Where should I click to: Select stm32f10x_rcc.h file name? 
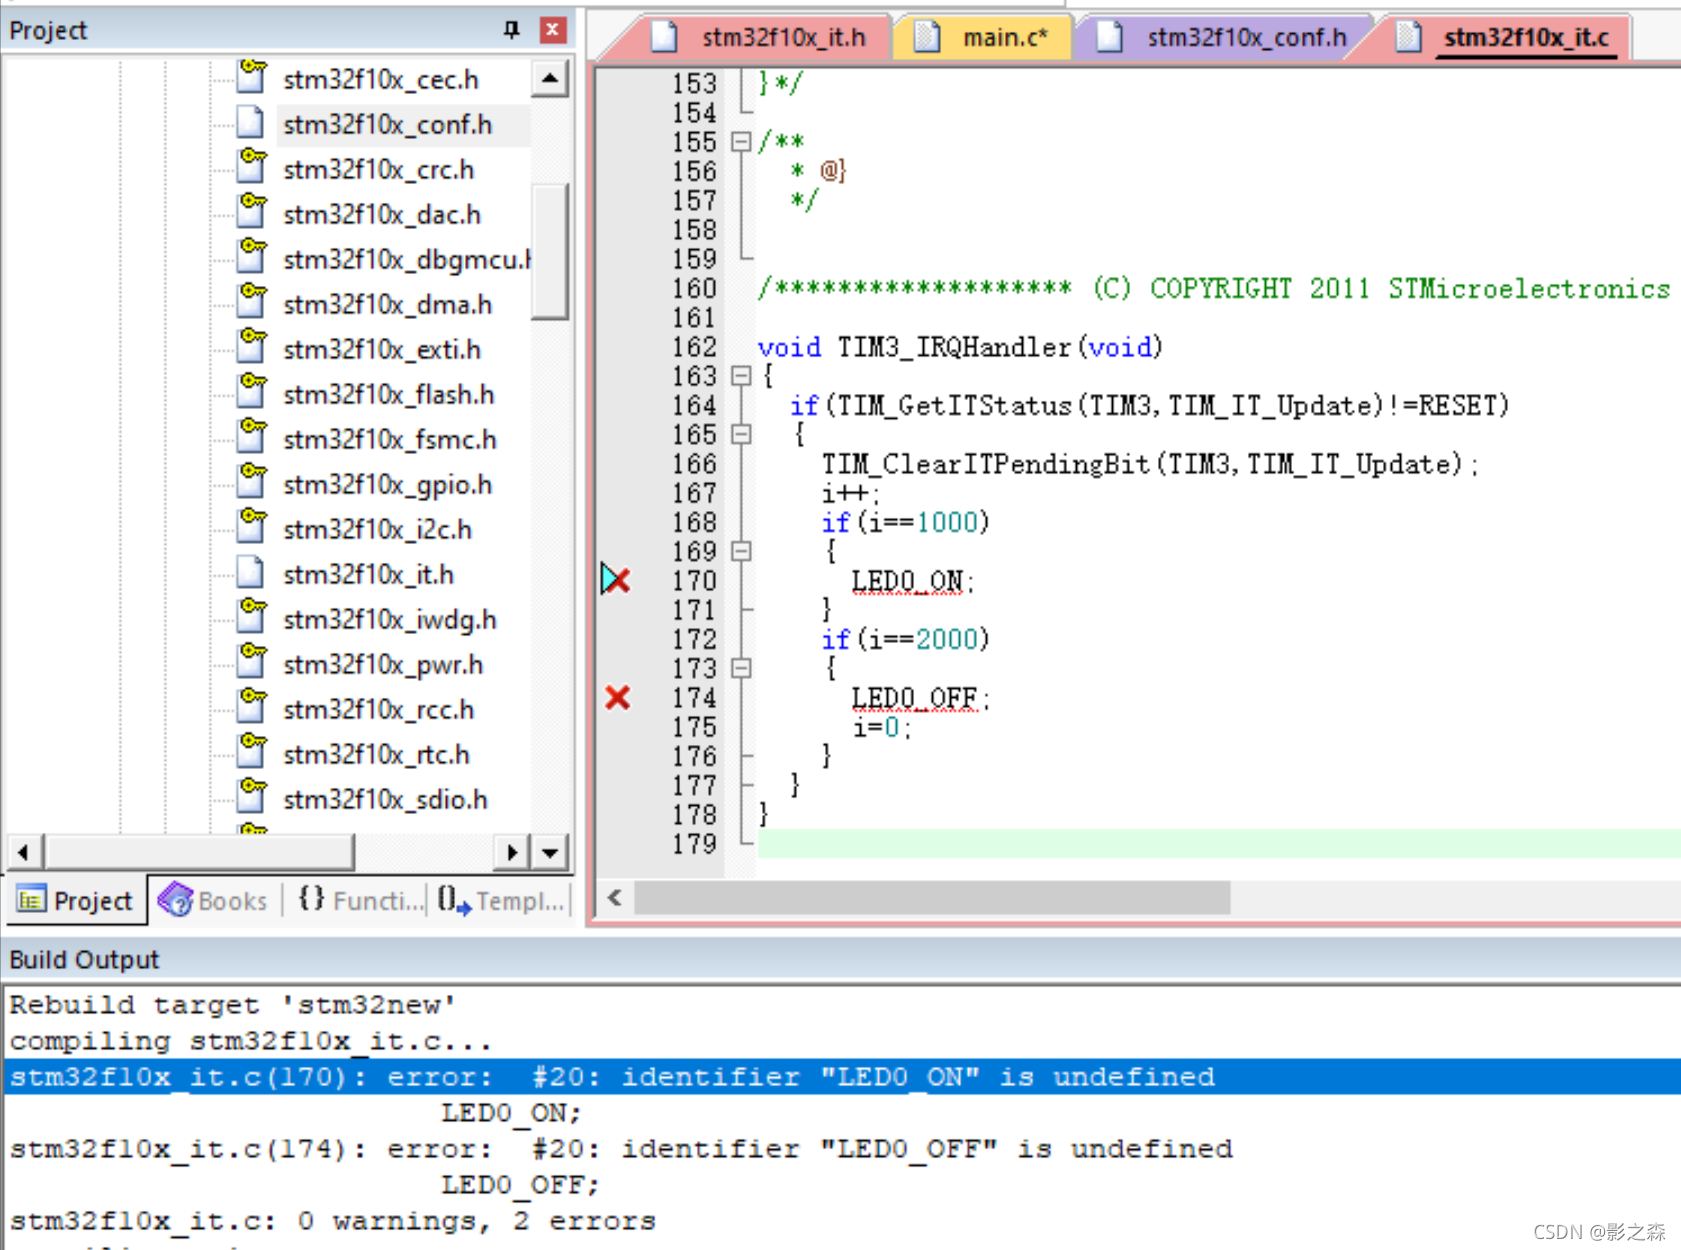coord(378,710)
